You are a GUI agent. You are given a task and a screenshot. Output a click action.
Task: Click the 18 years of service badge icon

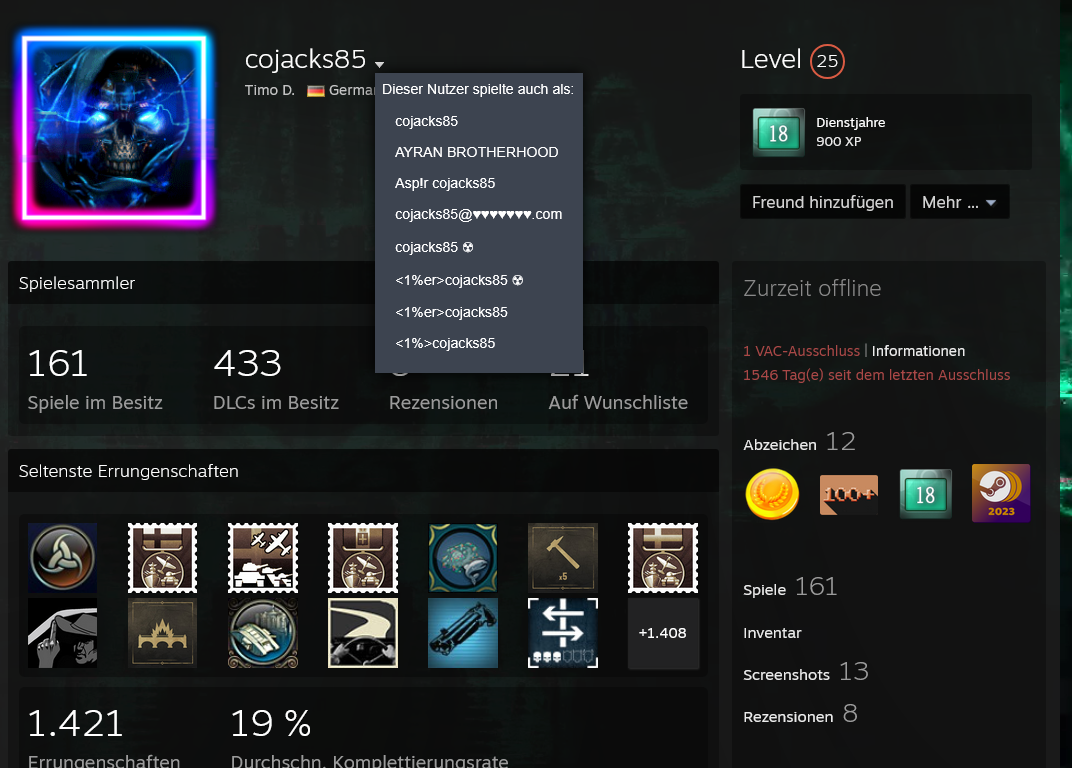coord(925,494)
